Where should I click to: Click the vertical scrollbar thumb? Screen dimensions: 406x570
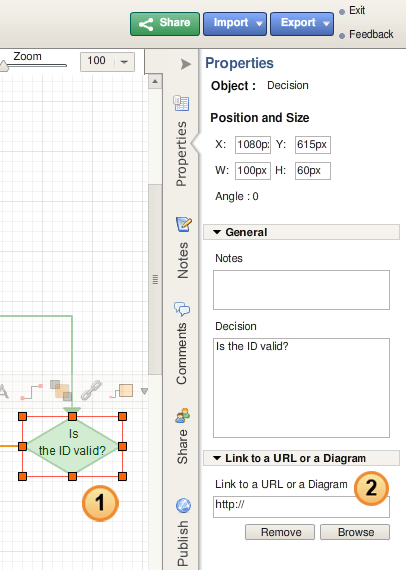pos(155,279)
